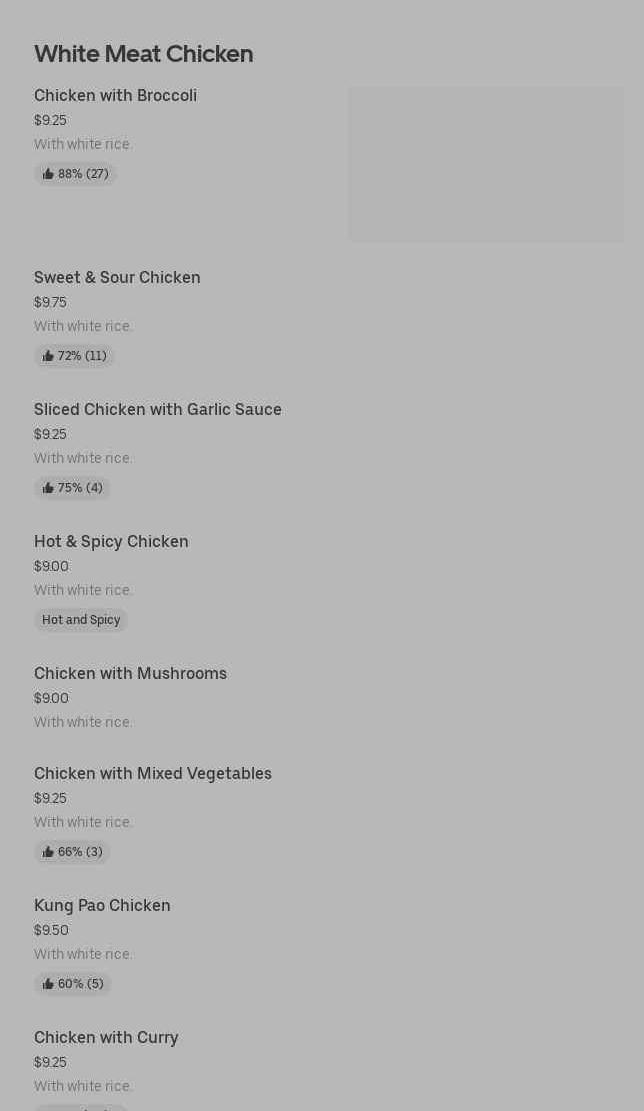The width and height of the screenshot is (644, 1111).
Task: Open Sliced Chicken with Garlic Sauce
Action: pos(158,410)
